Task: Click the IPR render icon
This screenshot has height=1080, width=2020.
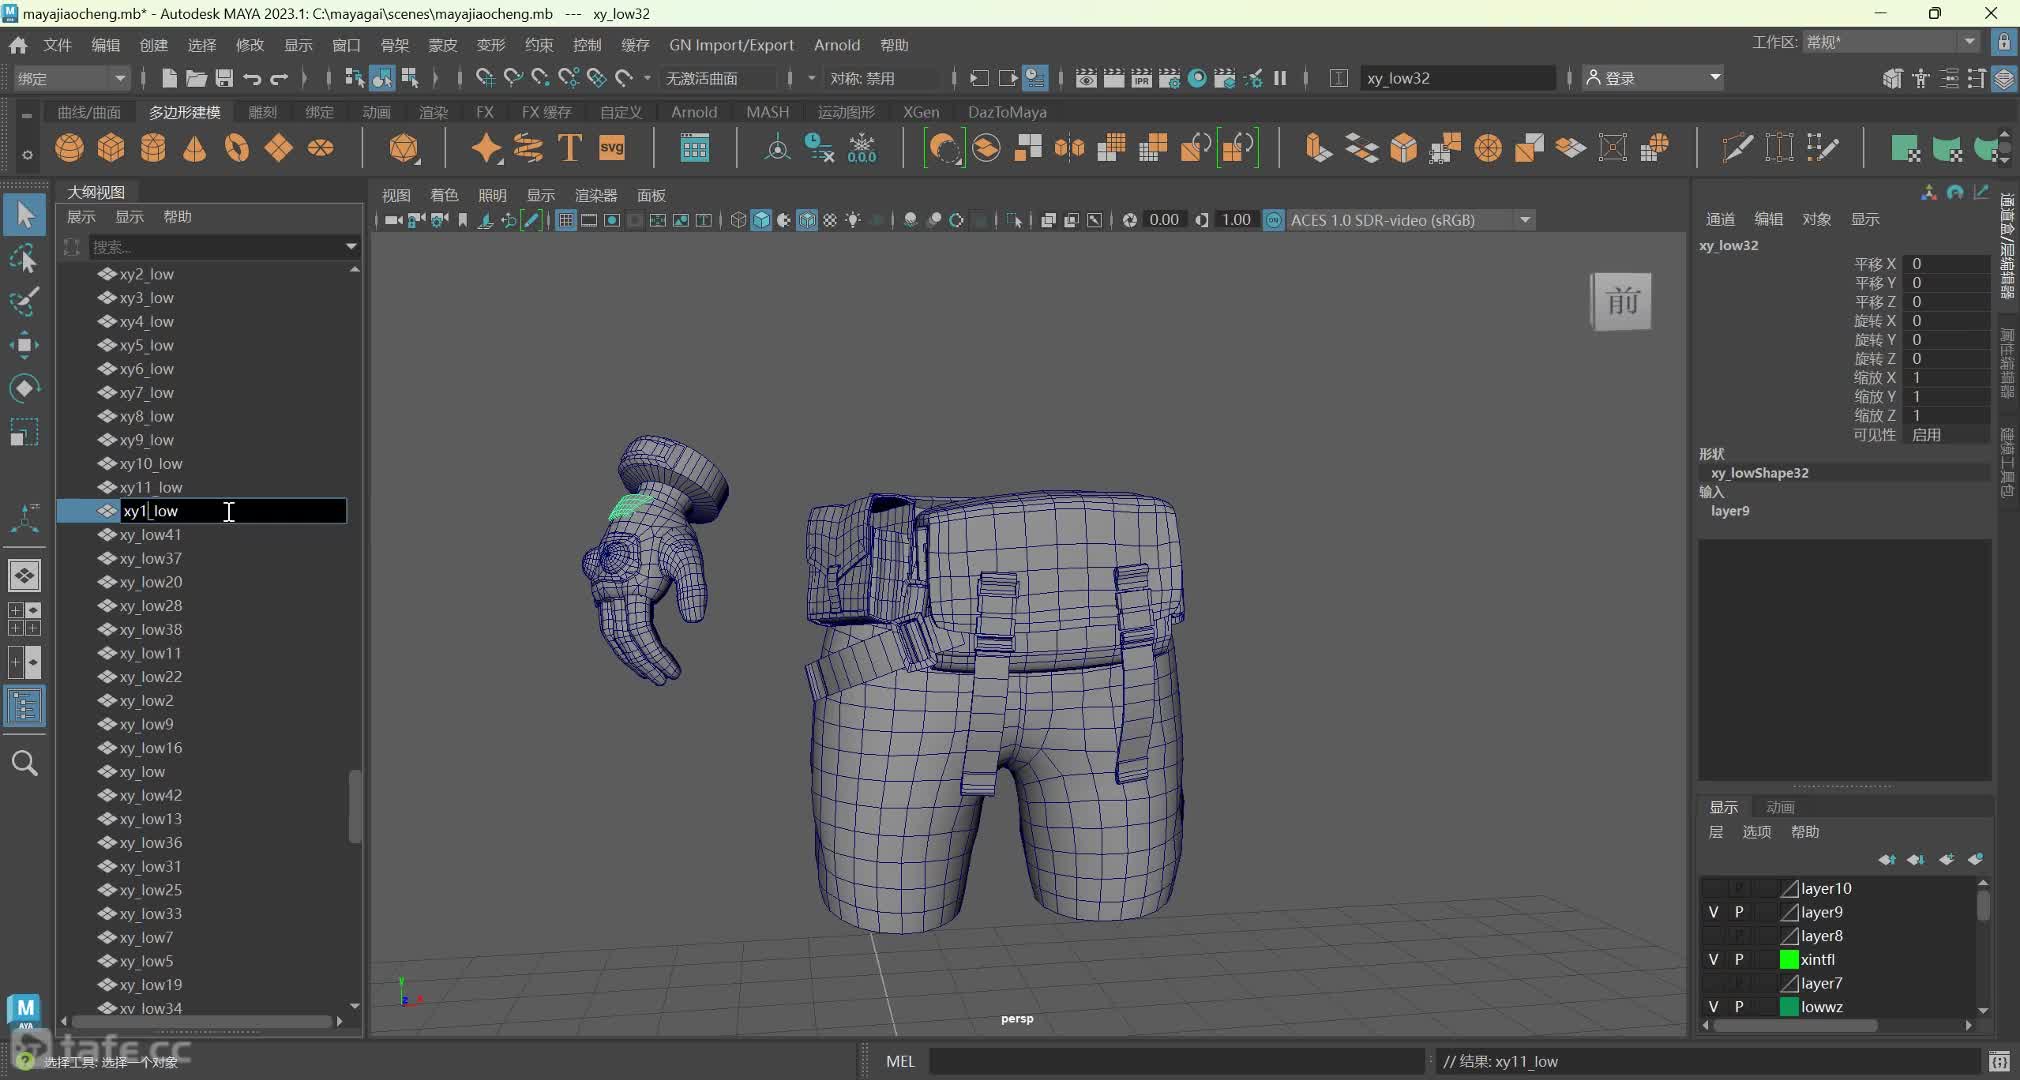Action: coord(1141,78)
